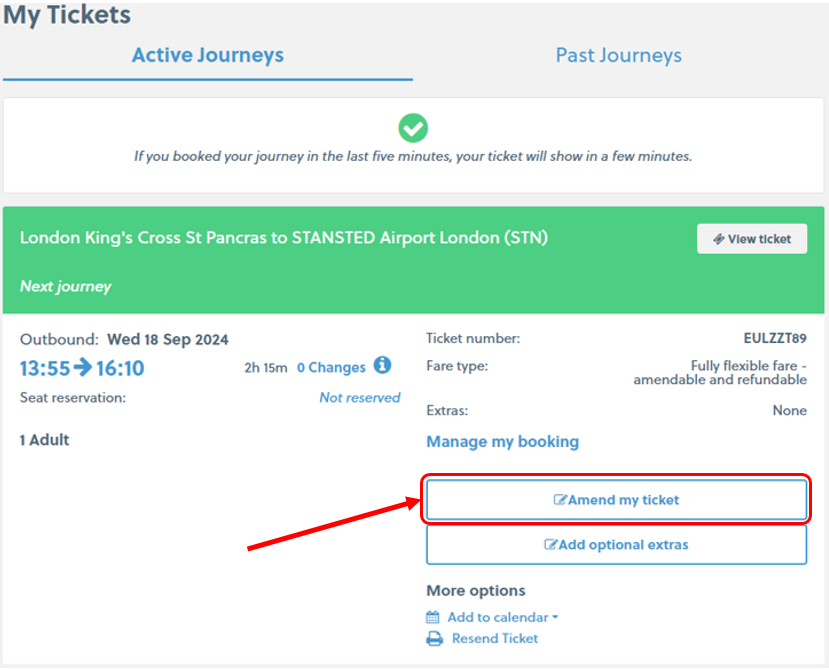Click the King's Cross to Stansted journey title
The height and width of the screenshot is (670, 829).
[x=283, y=238]
